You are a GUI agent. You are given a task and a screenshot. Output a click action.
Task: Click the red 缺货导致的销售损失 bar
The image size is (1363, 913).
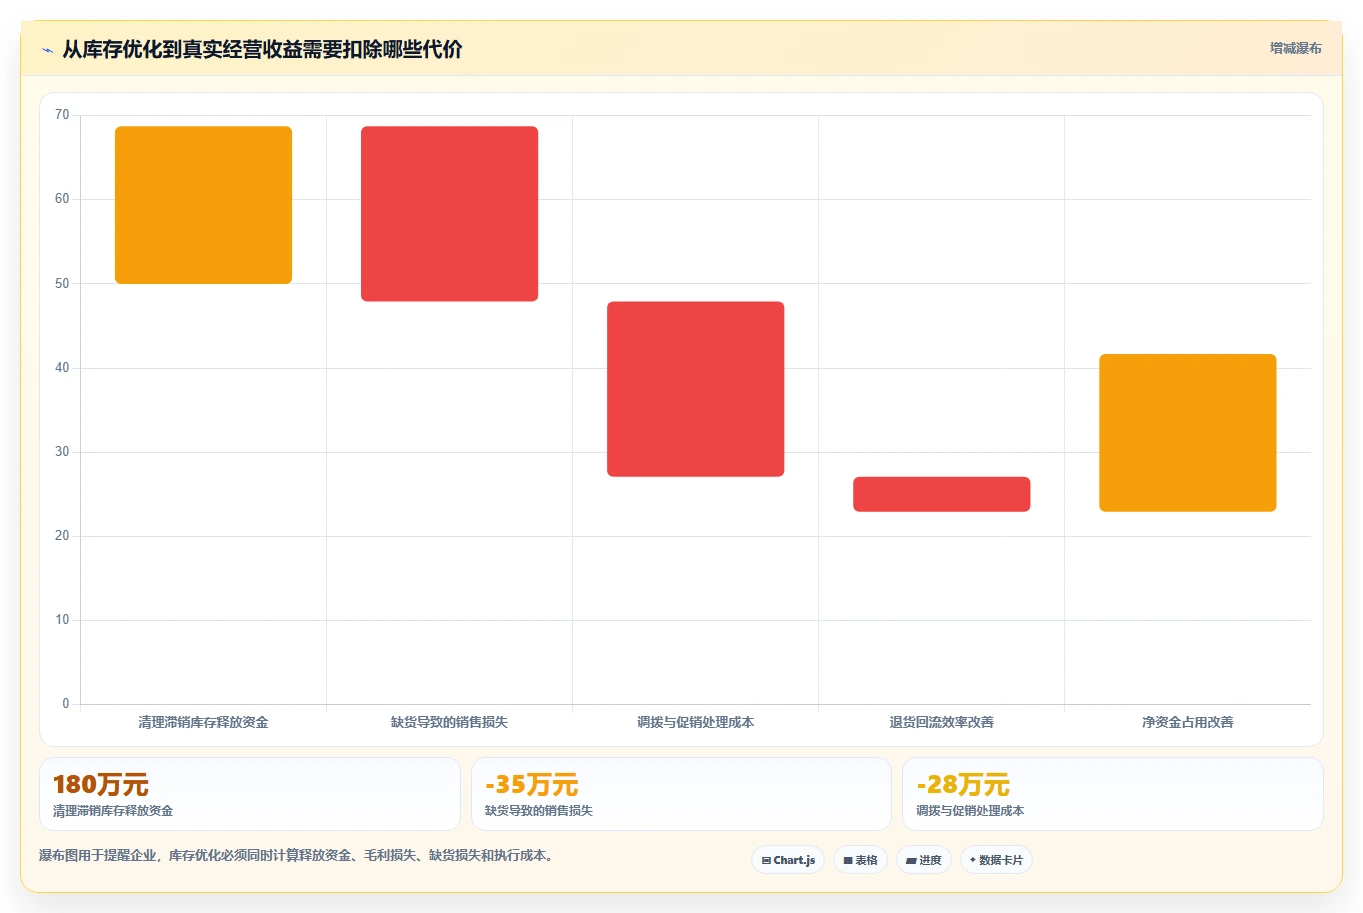tap(449, 214)
